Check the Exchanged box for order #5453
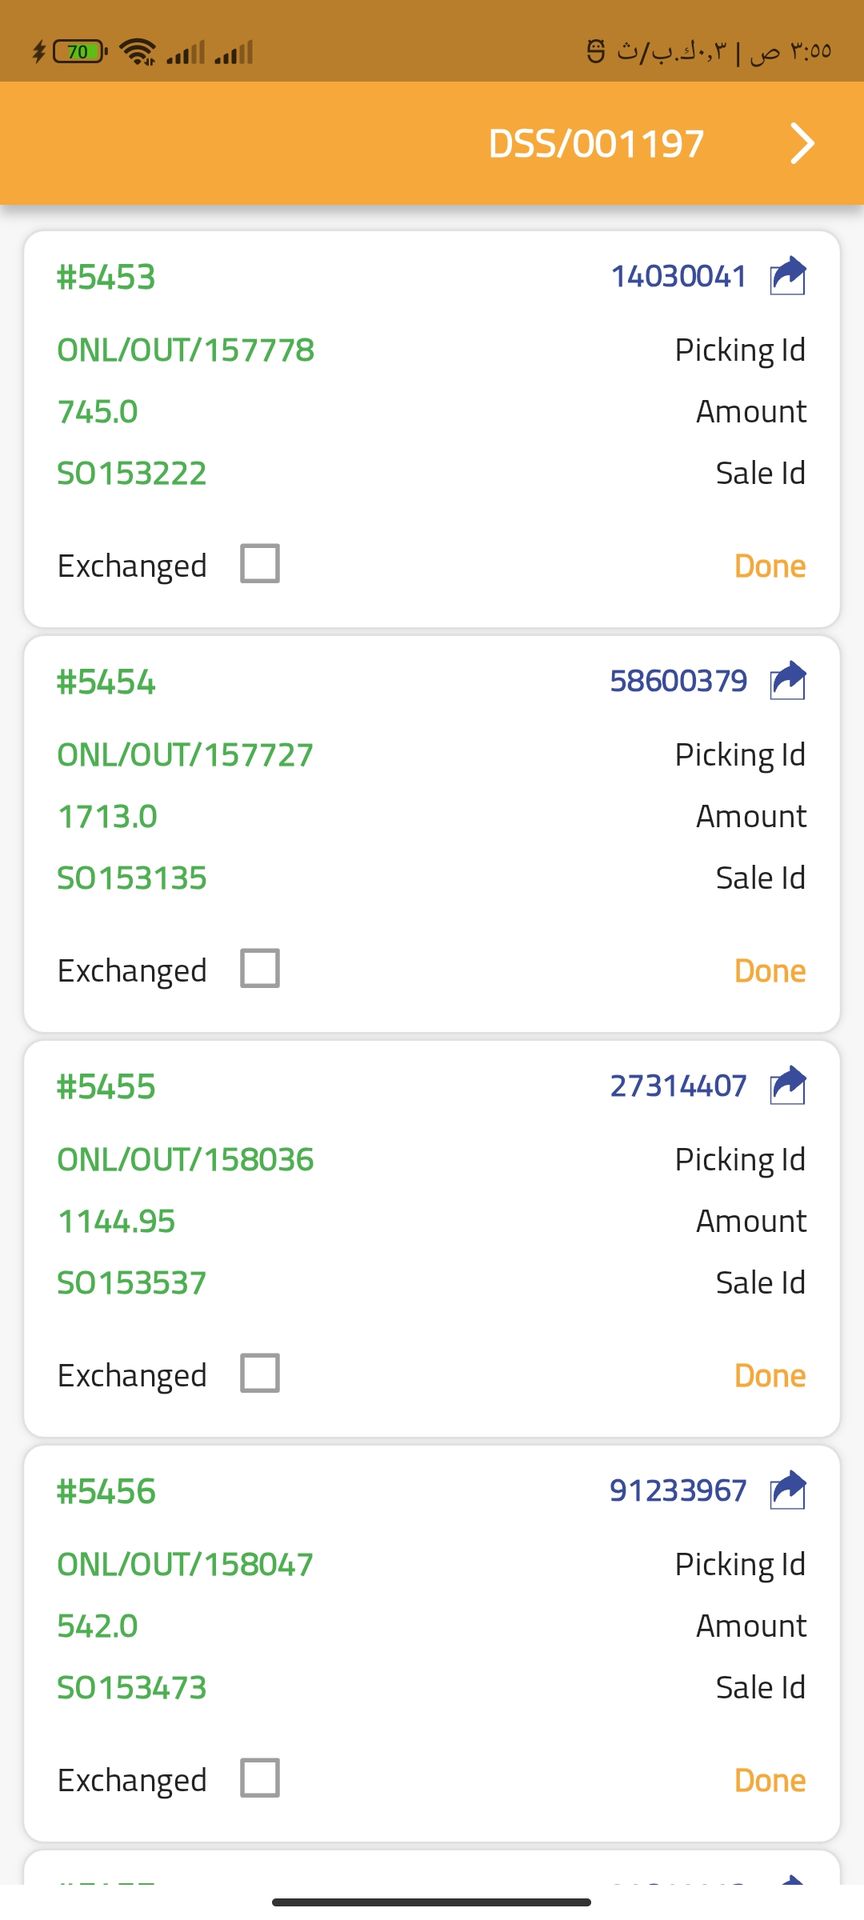Screen dimensions: 864x1920 (260, 564)
